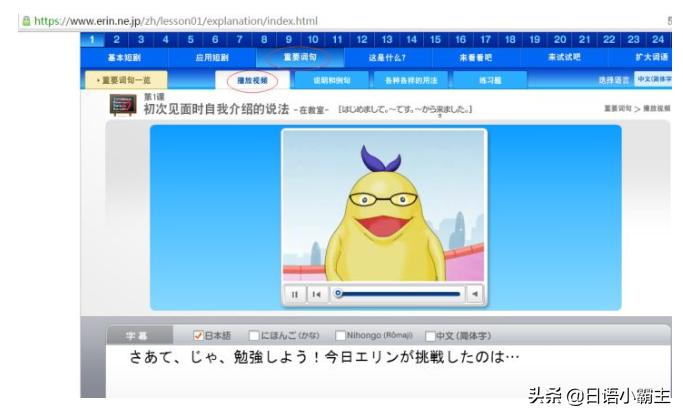Screen dimensions: 683x417
Task: Go to lesson 8
Action: (x=264, y=40)
